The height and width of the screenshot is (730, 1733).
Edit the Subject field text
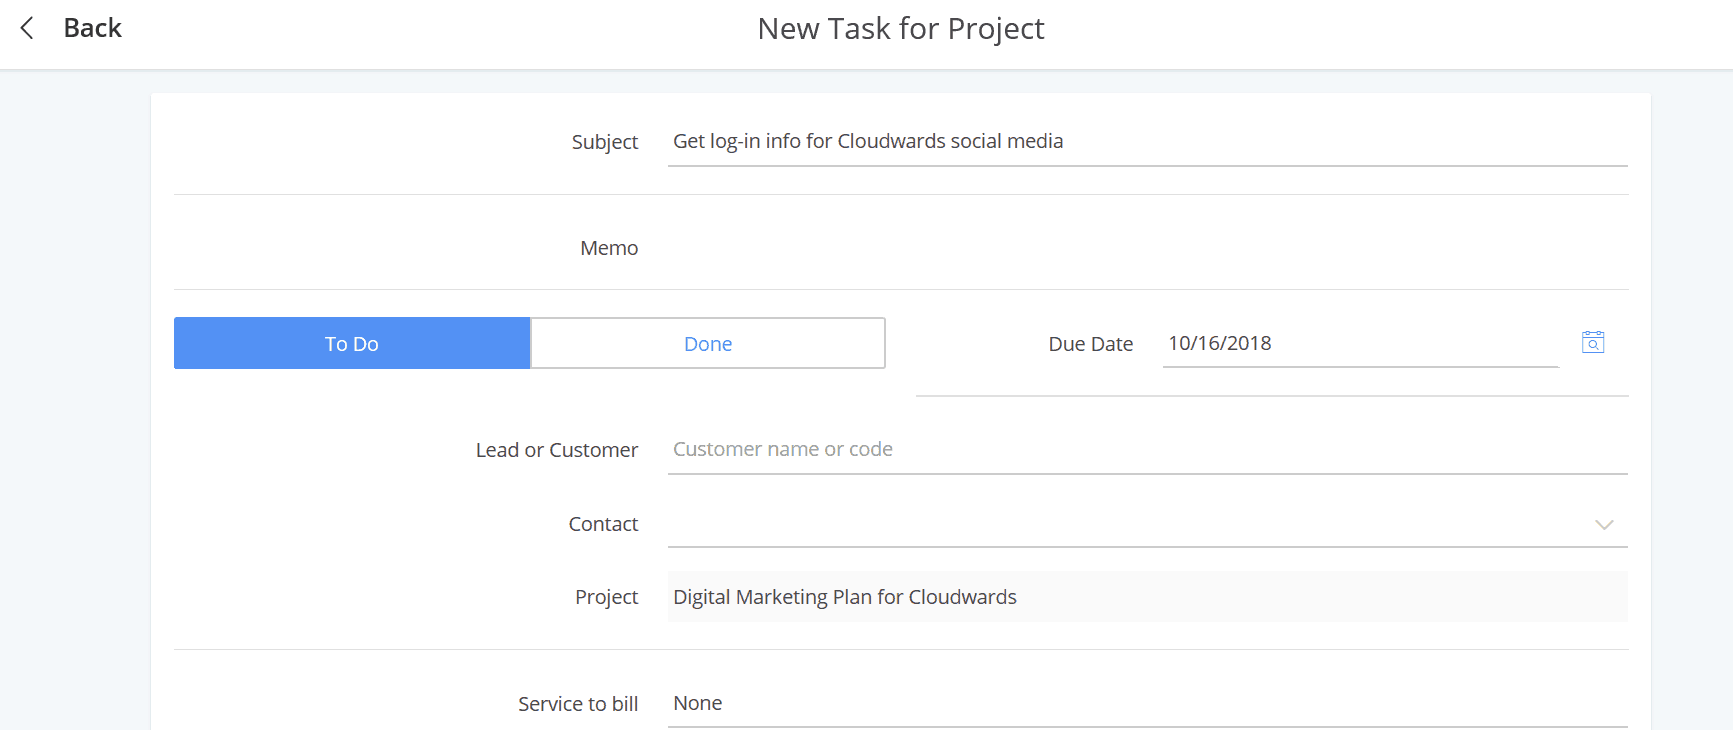pyautogui.click(x=1148, y=141)
